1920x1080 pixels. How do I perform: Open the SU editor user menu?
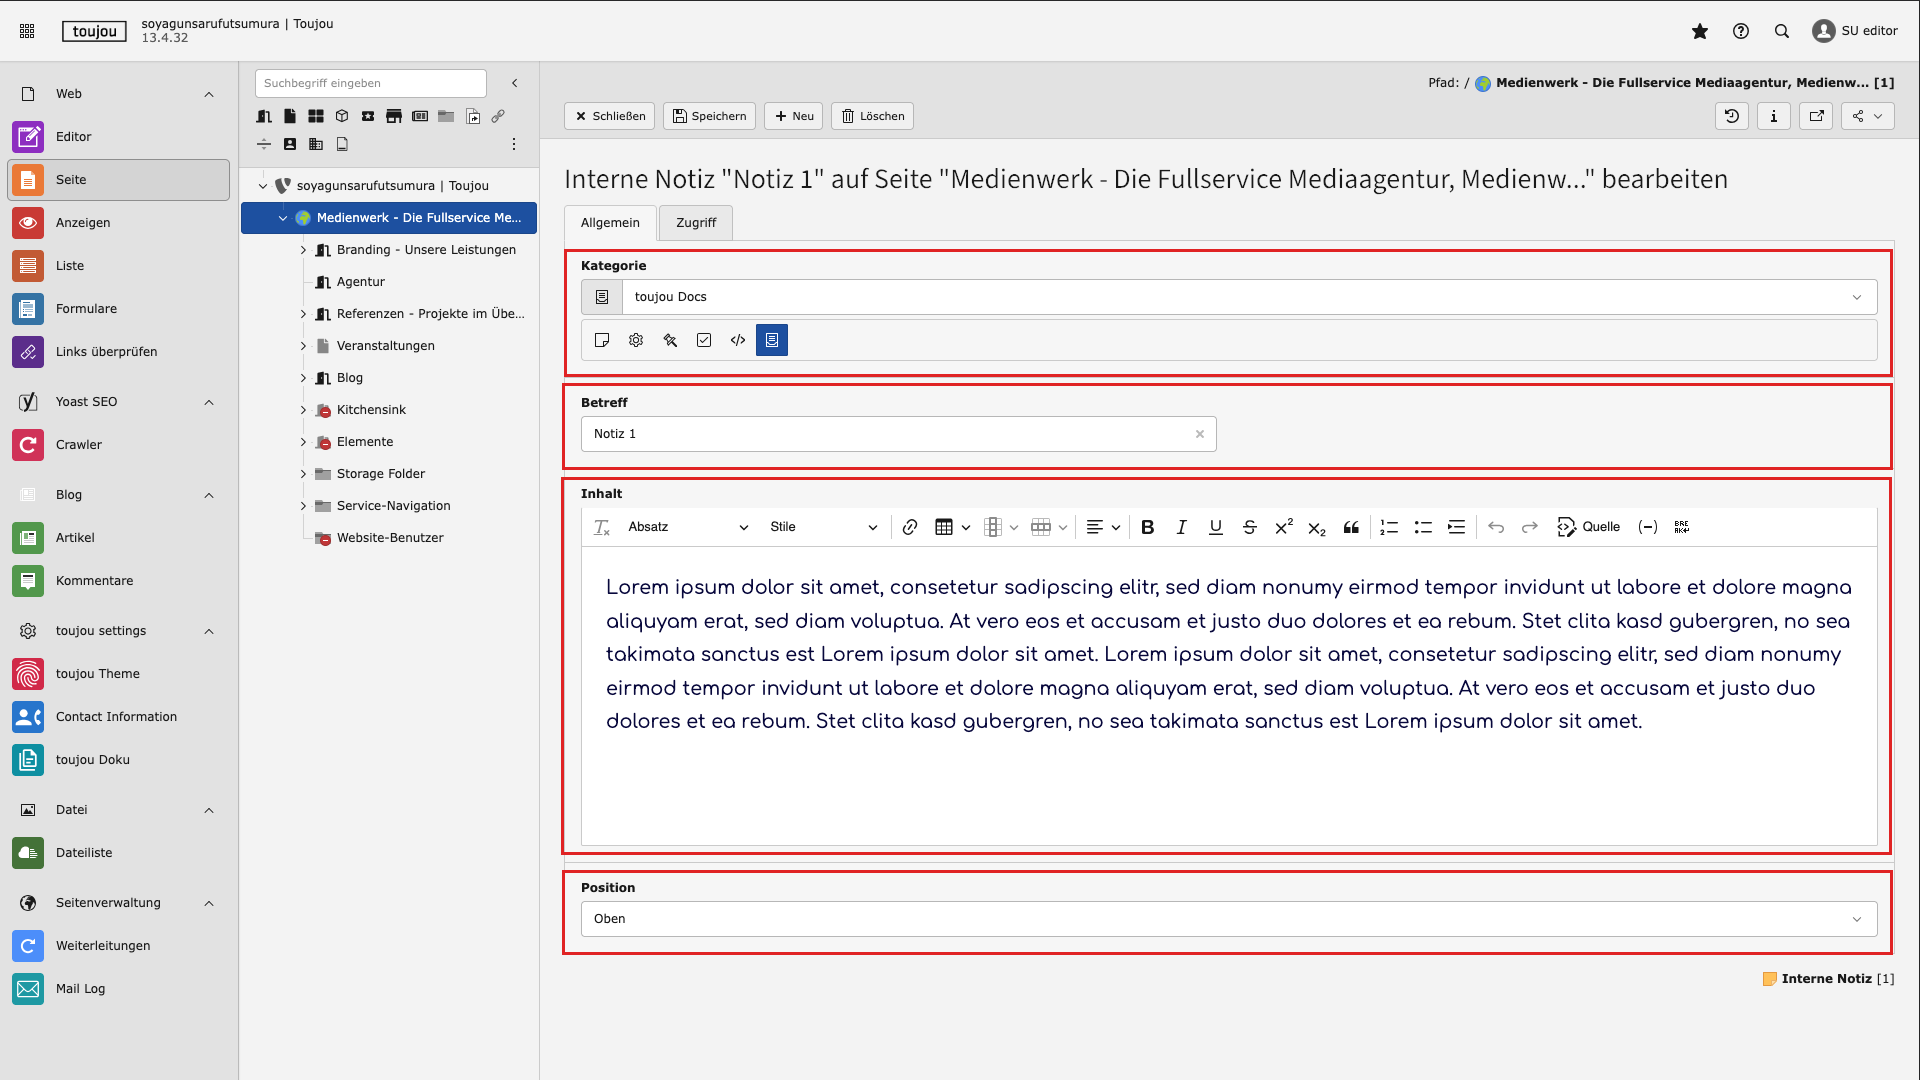[x=1855, y=31]
